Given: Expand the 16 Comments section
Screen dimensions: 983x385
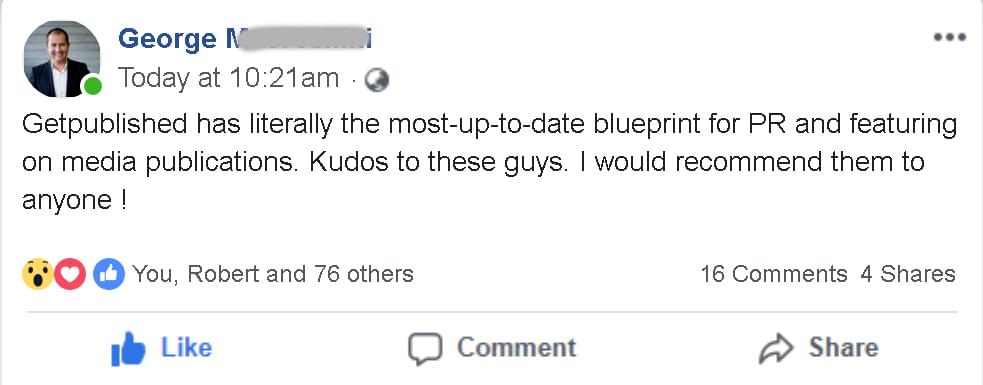Looking at the screenshot, I should 774,274.
